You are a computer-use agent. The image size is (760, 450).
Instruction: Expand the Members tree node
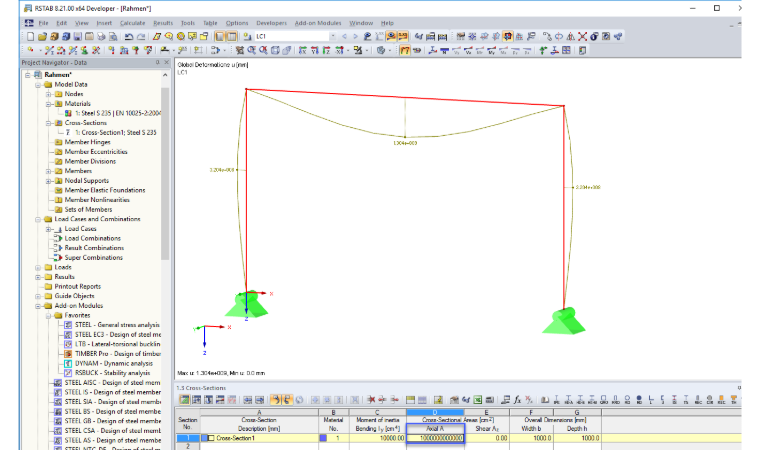[48, 171]
